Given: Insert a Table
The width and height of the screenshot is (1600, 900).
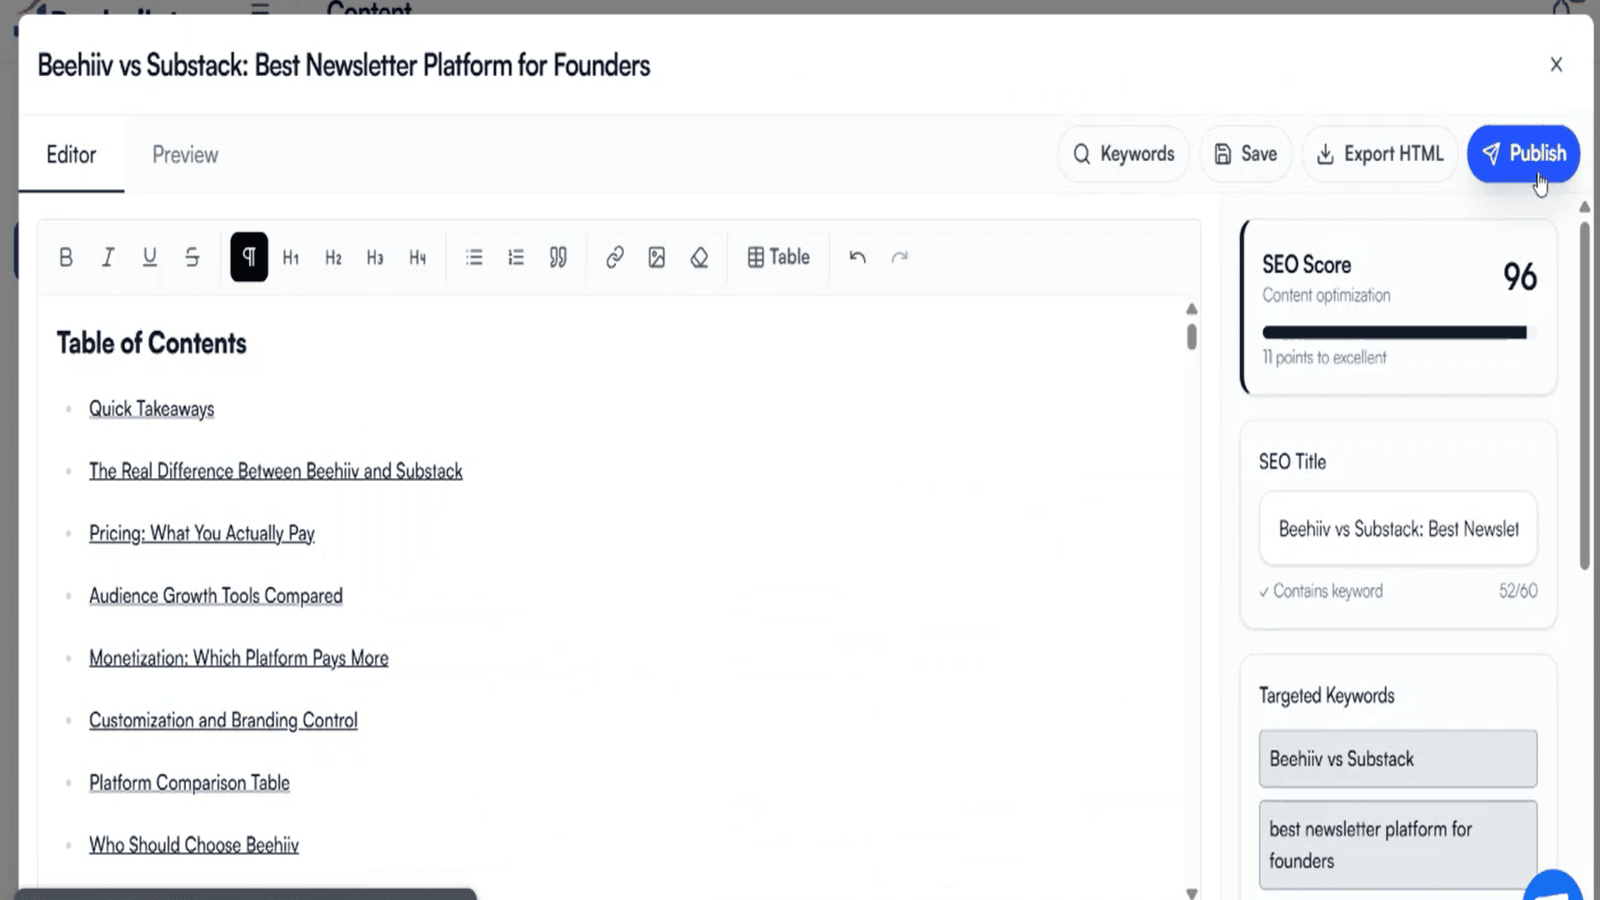Looking at the screenshot, I should (x=778, y=257).
